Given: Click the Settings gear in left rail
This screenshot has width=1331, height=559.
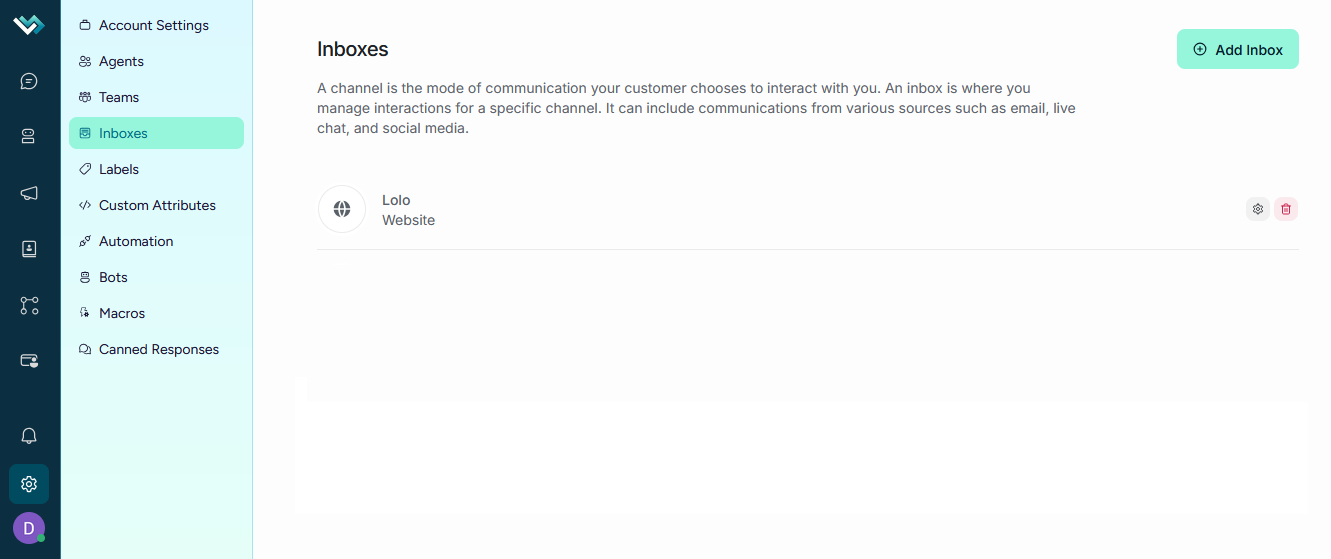Looking at the screenshot, I should click(29, 484).
